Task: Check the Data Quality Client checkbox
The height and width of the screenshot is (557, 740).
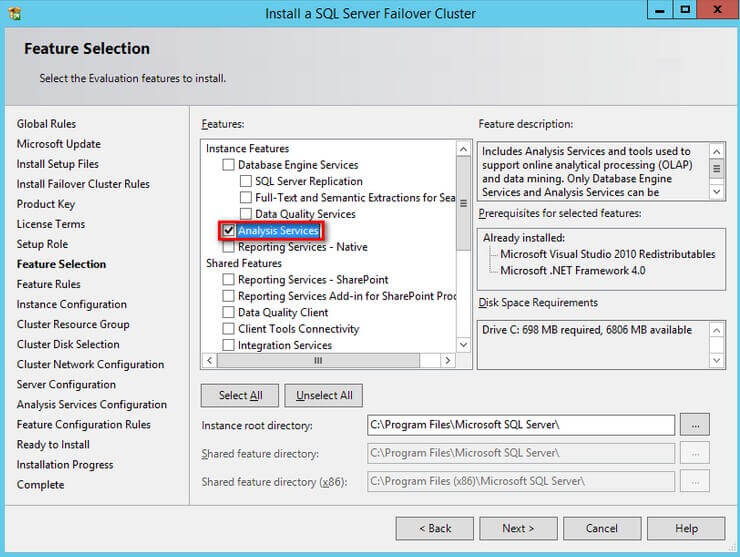Action: [x=228, y=312]
